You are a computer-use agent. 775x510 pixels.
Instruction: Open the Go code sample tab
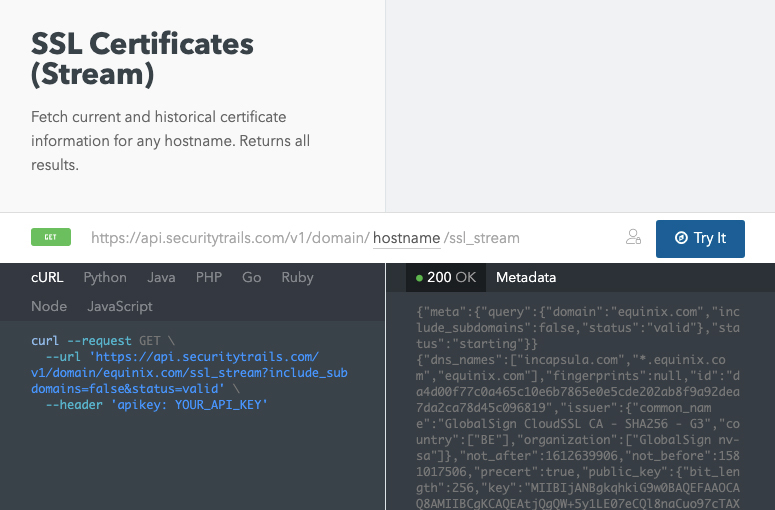(x=252, y=277)
